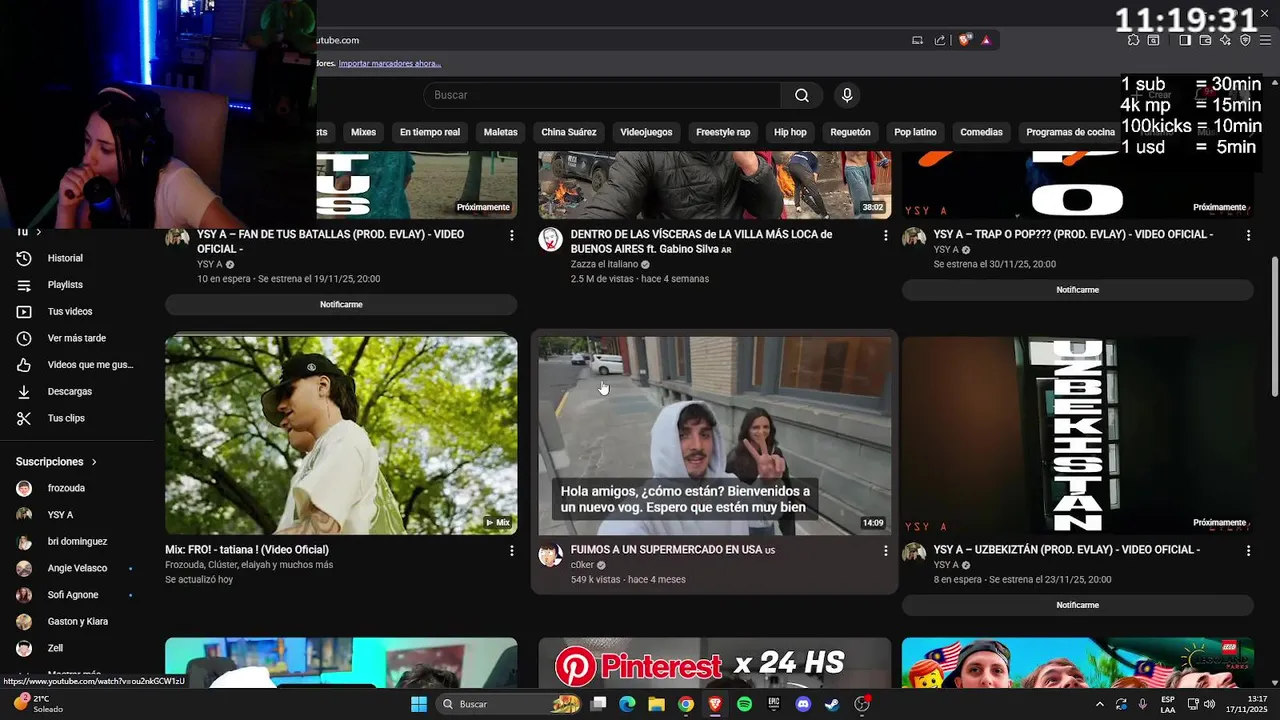Image resolution: width=1280 pixels, height=720 pixels.
Task: Open the Pinterest x 24 HS thumbnail
Action: (714, 663)
